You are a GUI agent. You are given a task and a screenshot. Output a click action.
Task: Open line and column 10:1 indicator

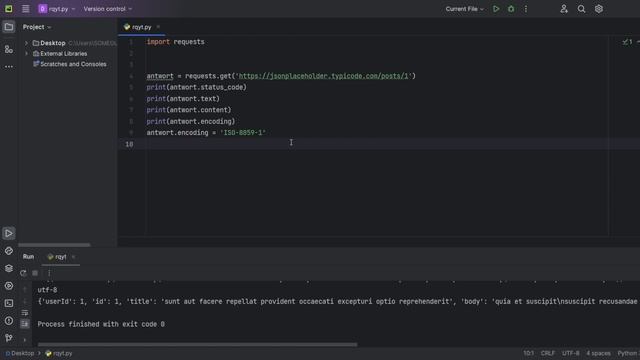528,353
